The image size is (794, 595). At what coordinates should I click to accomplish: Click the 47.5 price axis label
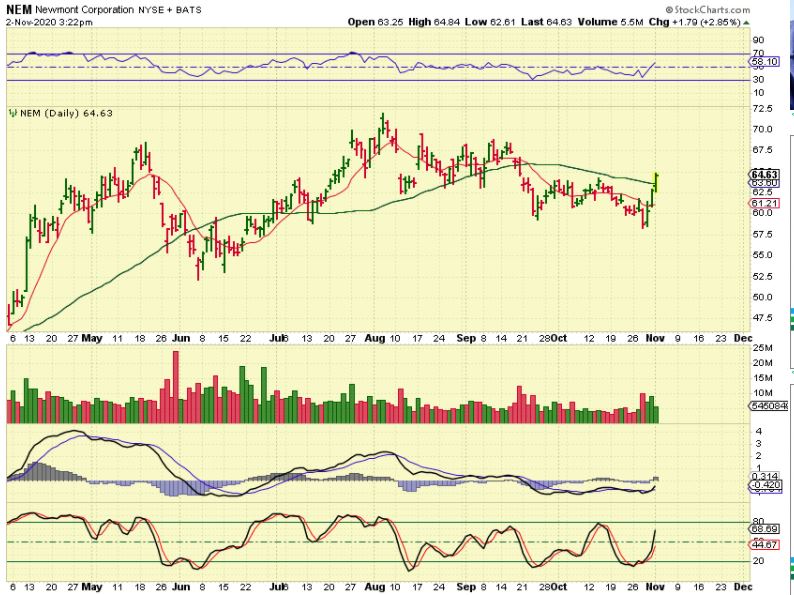(x=763, y=318)
